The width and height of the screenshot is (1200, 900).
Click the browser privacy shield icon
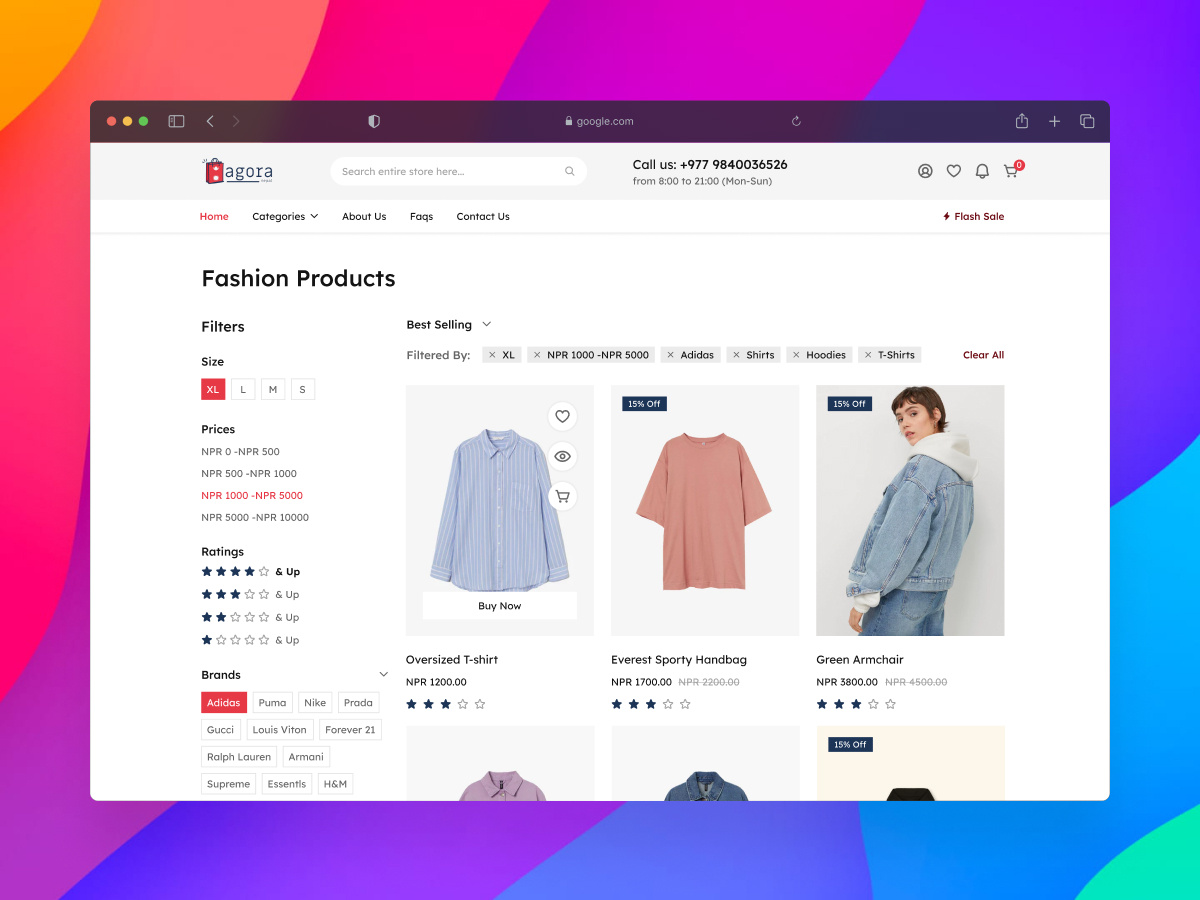(374, 121)
